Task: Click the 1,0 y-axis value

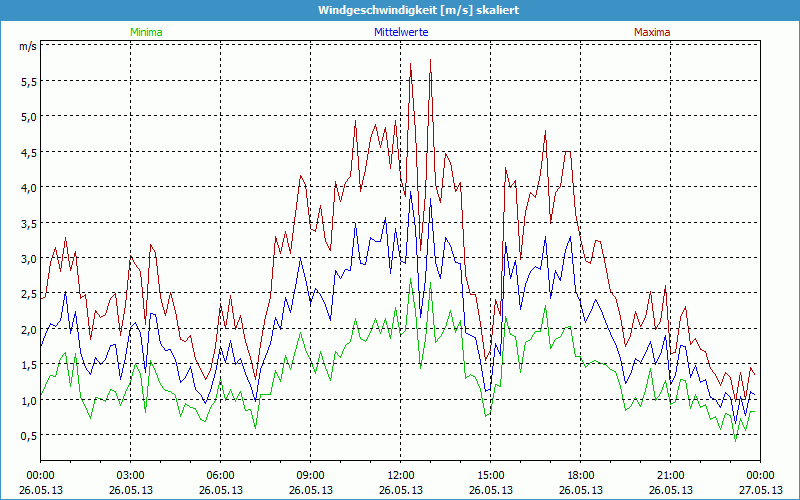Action: (28, 400)
